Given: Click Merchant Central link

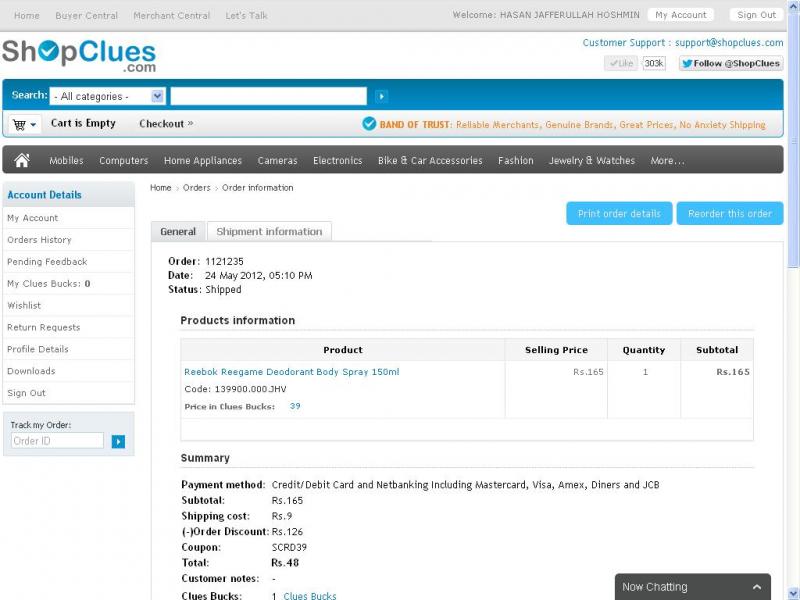Looking at the screenshot, I should coord(171,16).
